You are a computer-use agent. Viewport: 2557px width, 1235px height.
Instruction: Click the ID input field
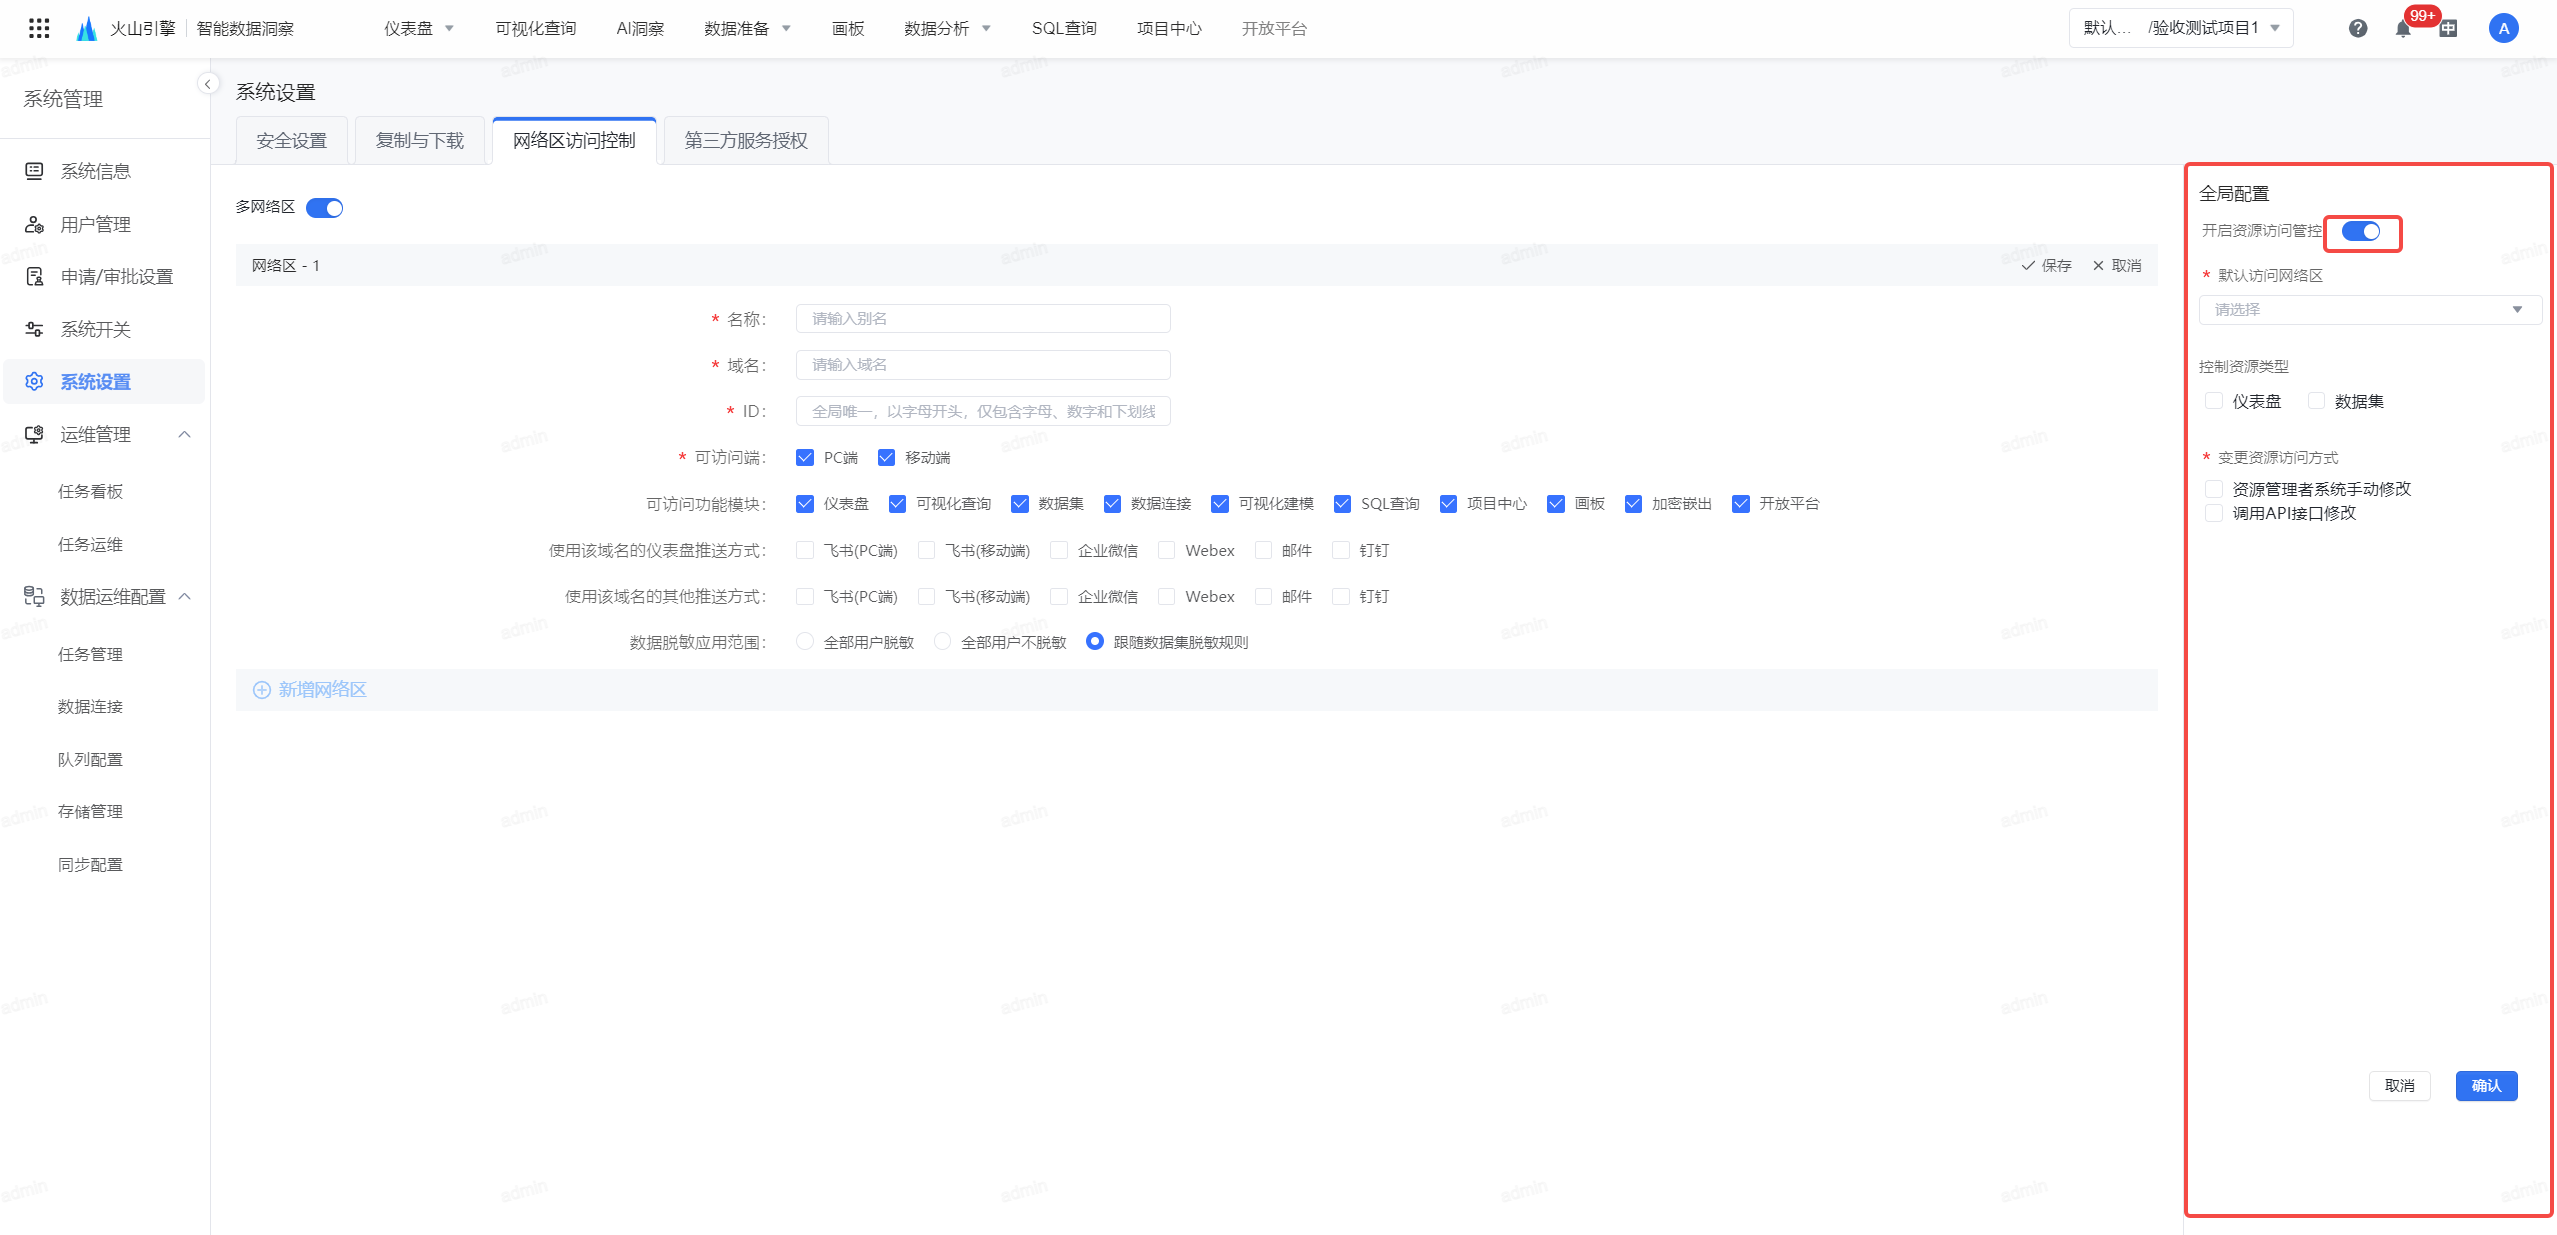click(x=983, y=411)
